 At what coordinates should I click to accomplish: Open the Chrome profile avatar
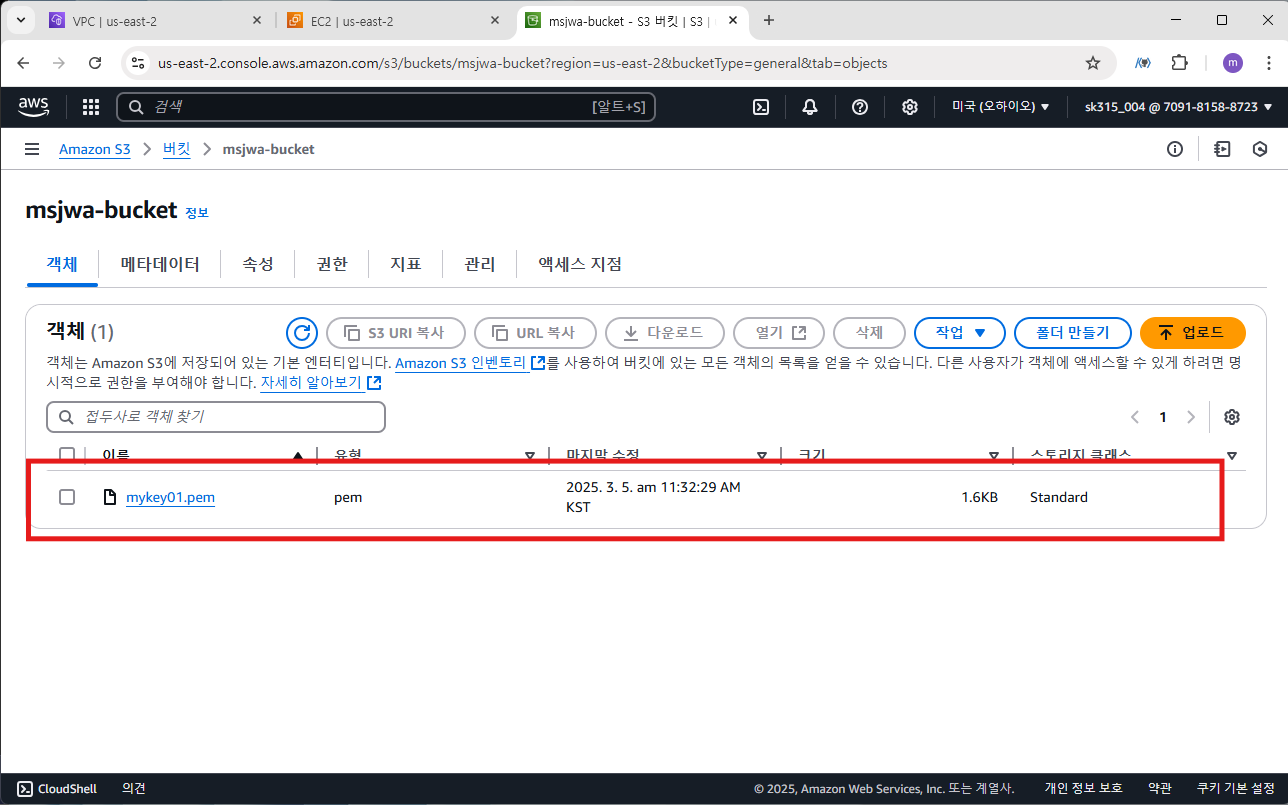point(1233,63)
